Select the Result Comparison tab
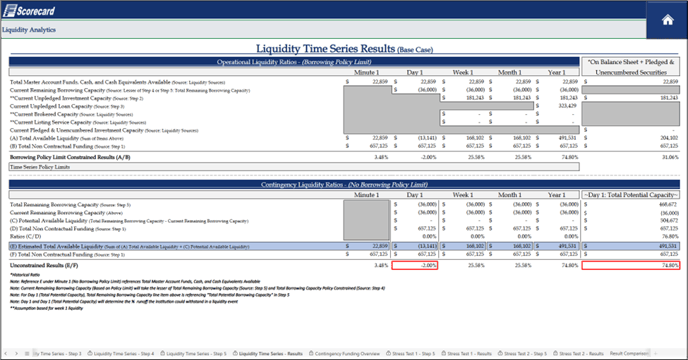 [629, 353]
